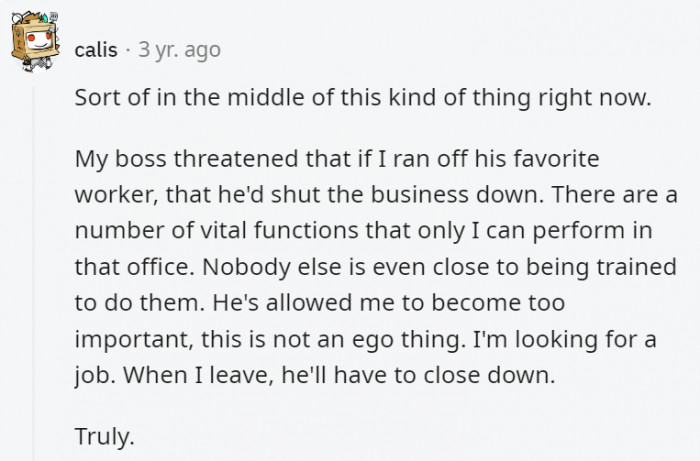Open the calis username profile link

(96, 49)
